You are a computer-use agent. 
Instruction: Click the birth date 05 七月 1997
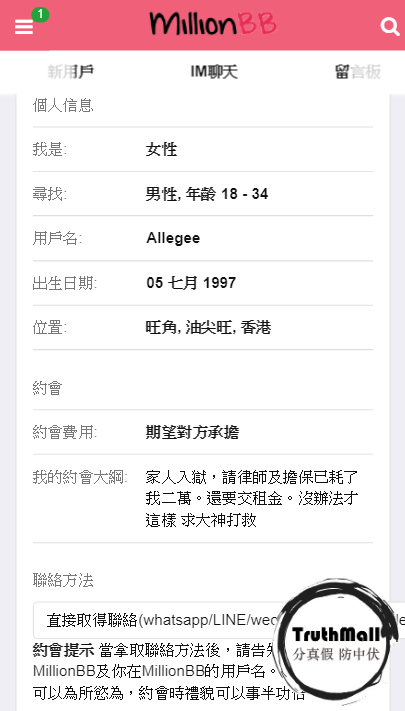point(191,283)
